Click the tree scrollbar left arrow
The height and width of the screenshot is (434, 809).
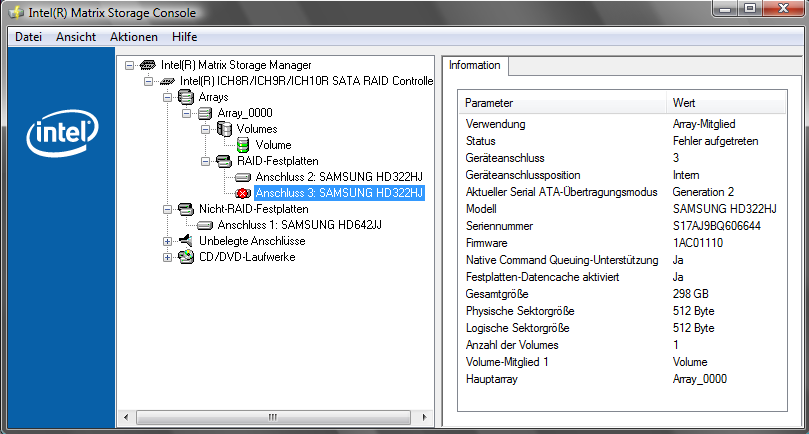click(126, 417)
